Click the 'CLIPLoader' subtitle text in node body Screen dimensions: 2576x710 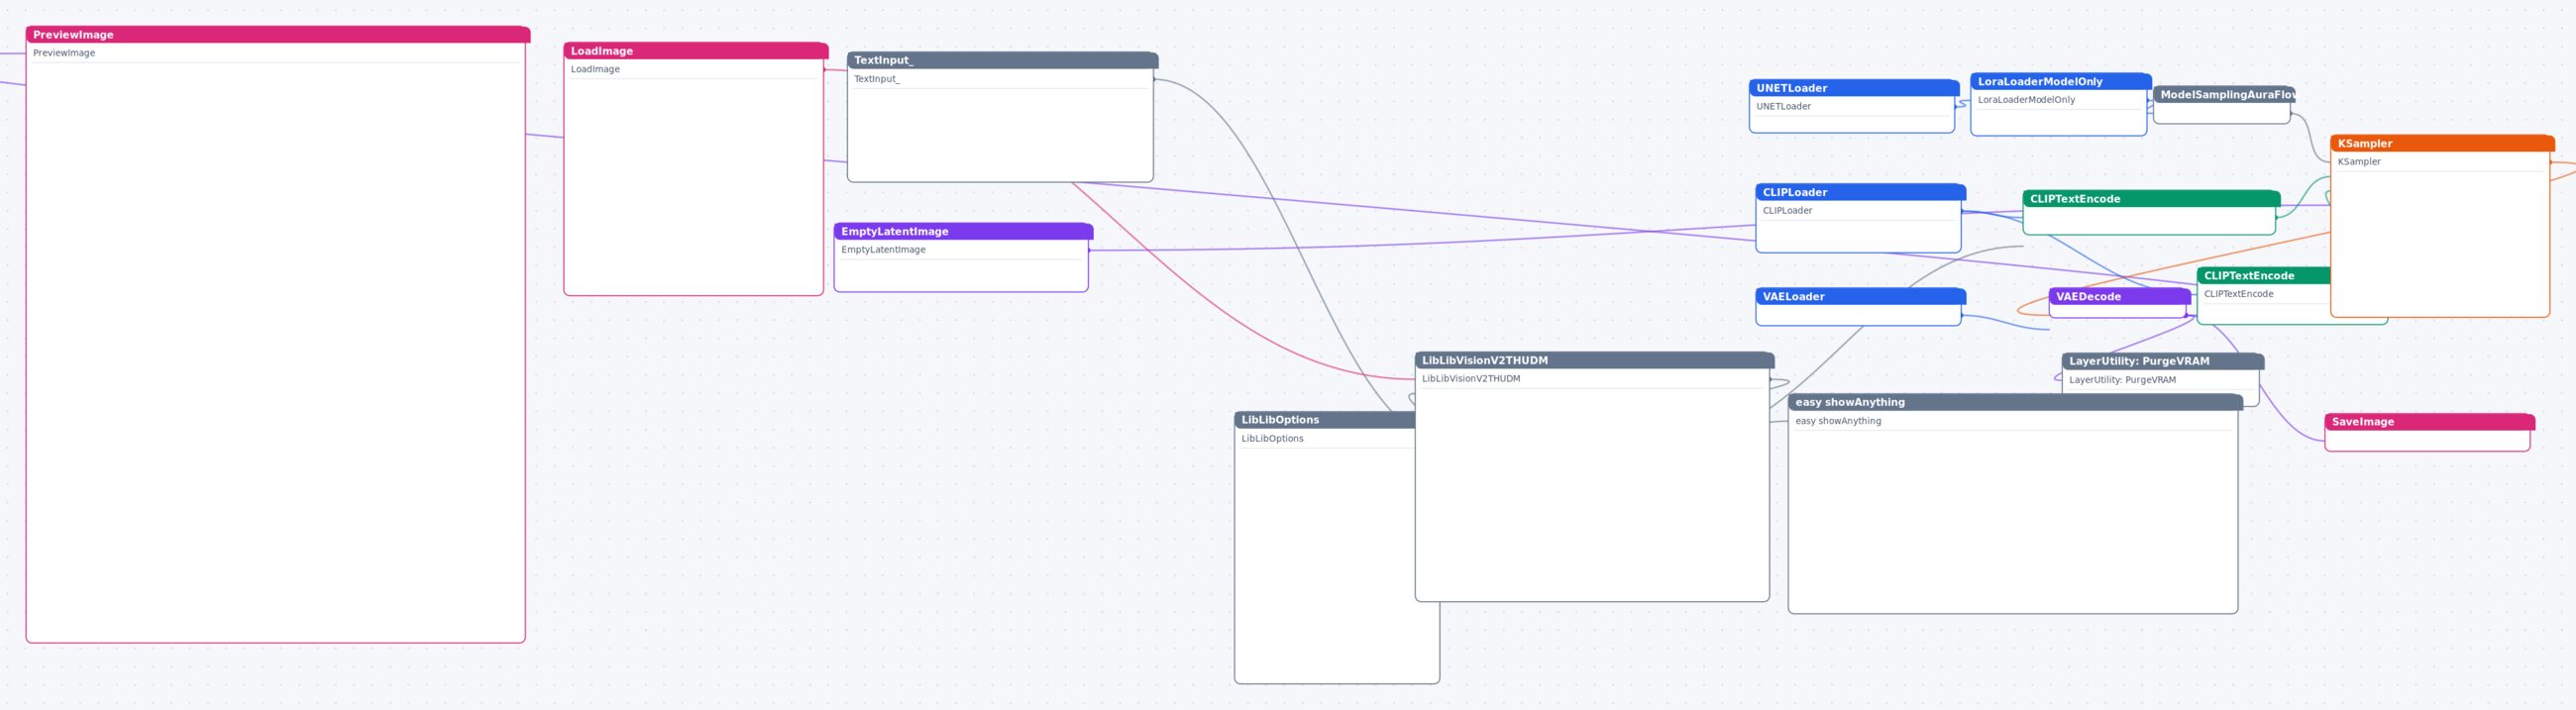1787,211
